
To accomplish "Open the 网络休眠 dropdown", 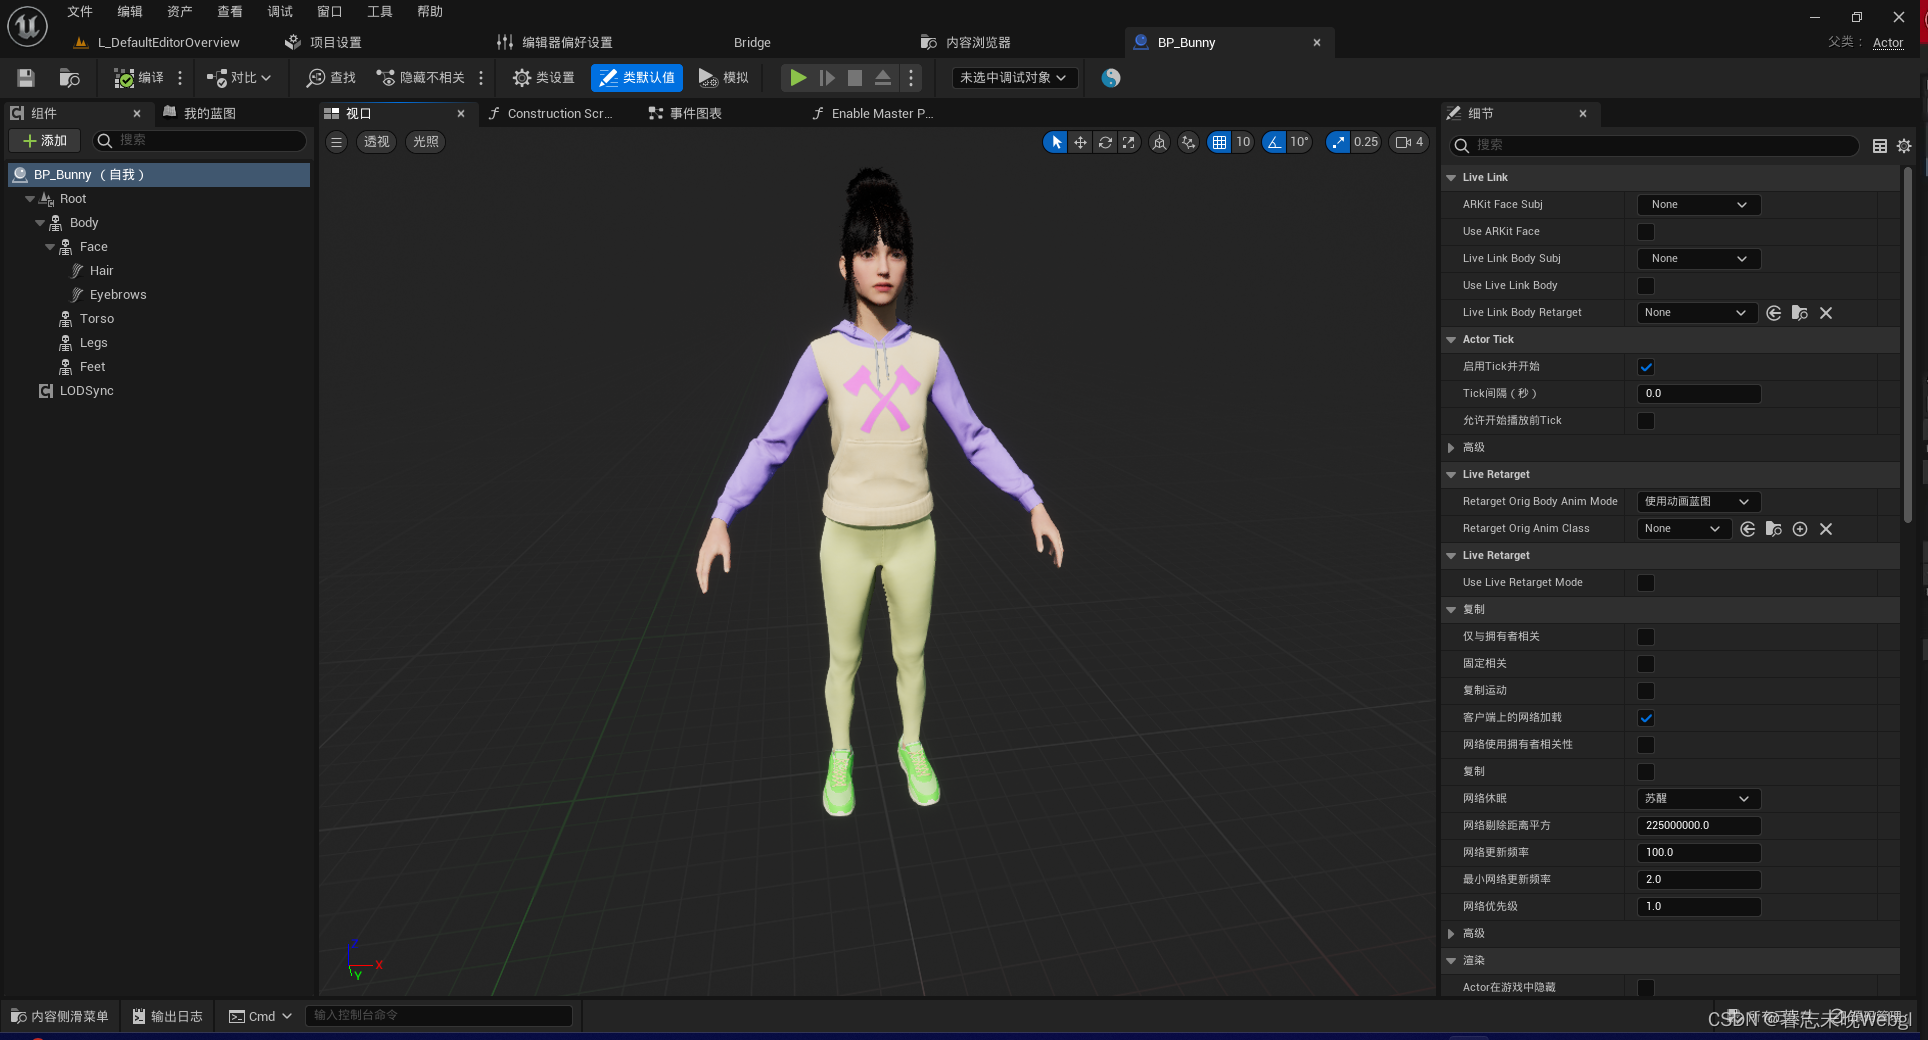I will point(1699,799).
